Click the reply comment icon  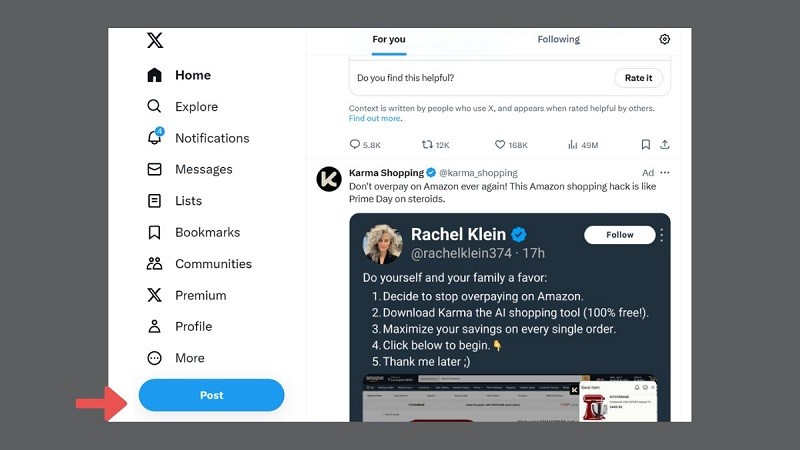coord(355,145)
